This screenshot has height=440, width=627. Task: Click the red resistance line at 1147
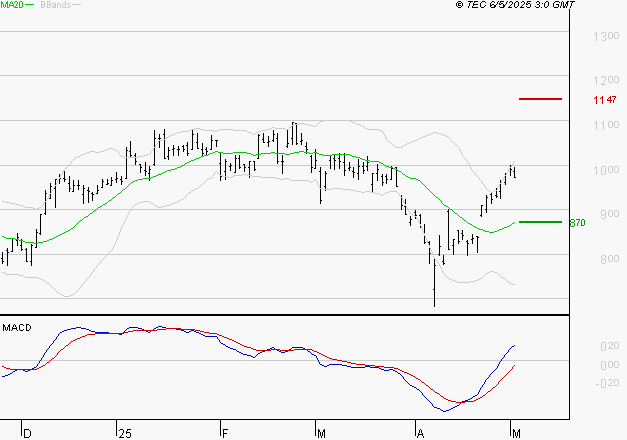pos(540,99)
